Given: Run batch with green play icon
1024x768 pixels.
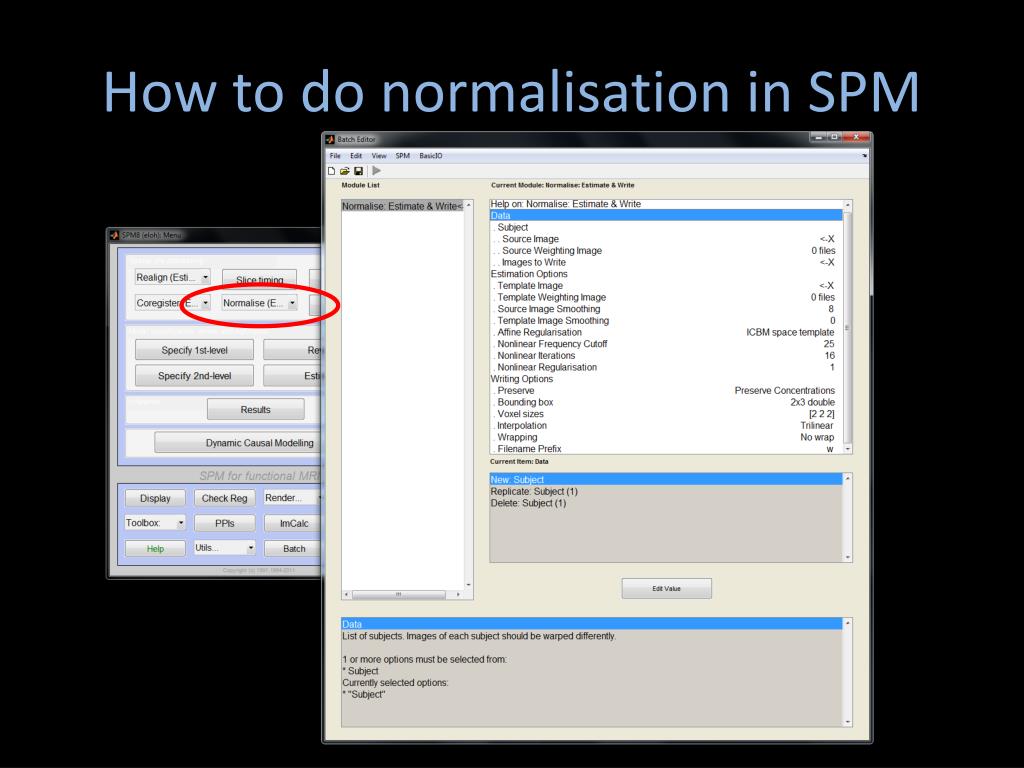Looking at the screenshot, I should 377,170.
